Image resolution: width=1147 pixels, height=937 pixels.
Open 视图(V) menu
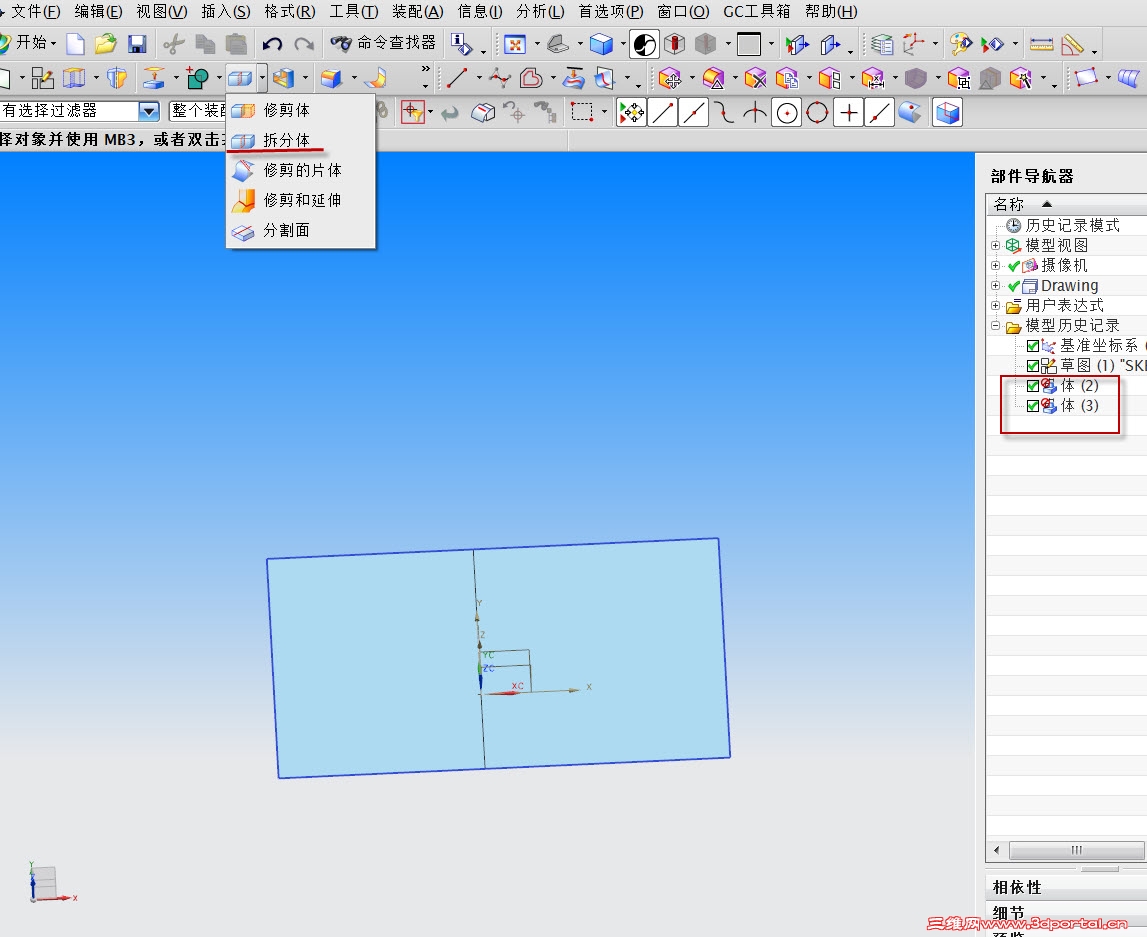[162, 11]
